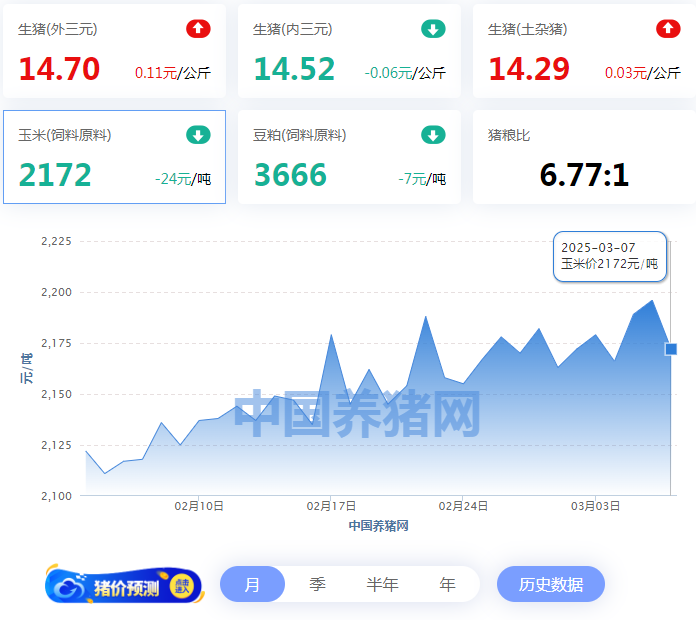Click the 2025-03-07 chart tooltip
Image resolution: width=696 pixels, height=620 pixels.
pyautogui.click(x=610, y=256)
